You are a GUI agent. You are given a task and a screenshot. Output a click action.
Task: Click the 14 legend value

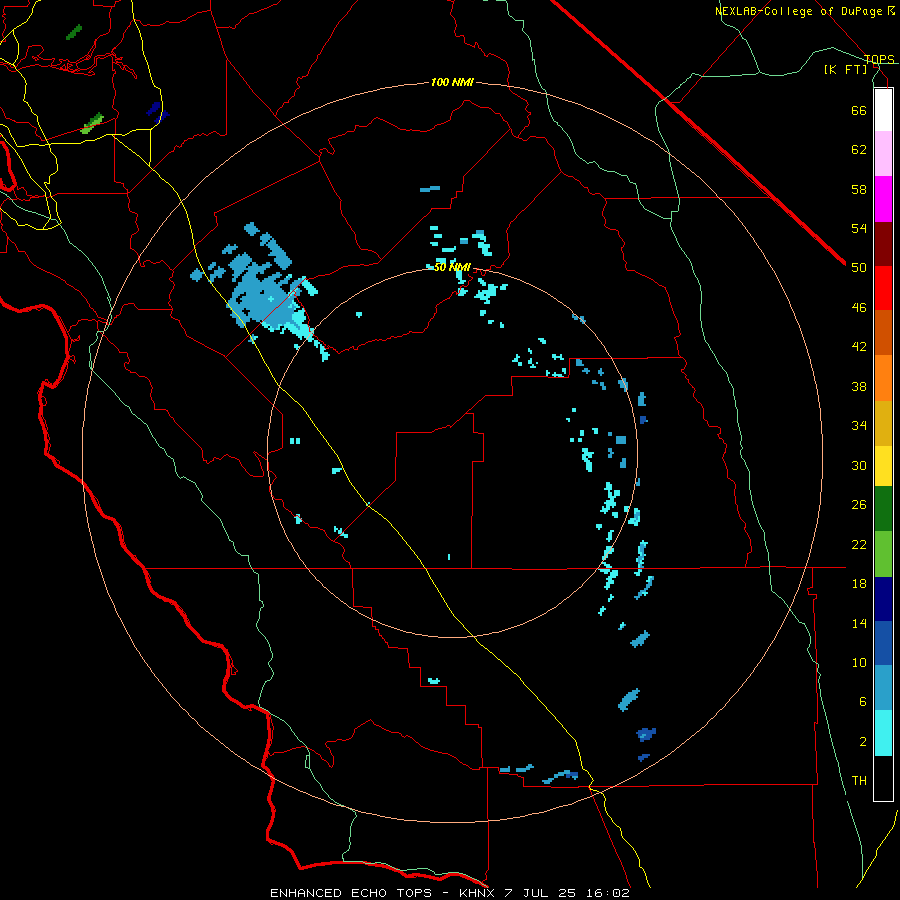click(x=859, y=623)
